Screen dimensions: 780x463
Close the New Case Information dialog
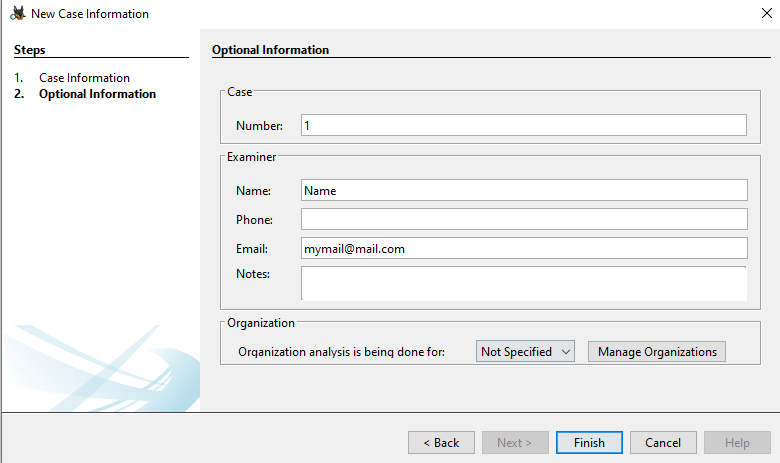[765, 14]
